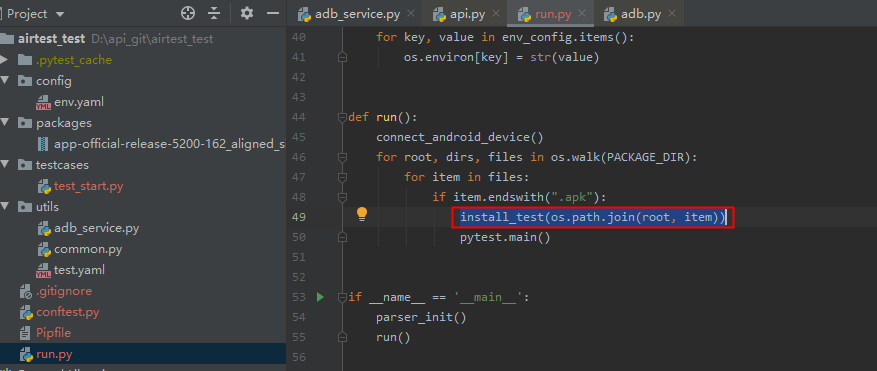Image resolution: width=877 pixels, height=371 pixels.
Task: Select run.py in project tree
Action: [54, 354]
